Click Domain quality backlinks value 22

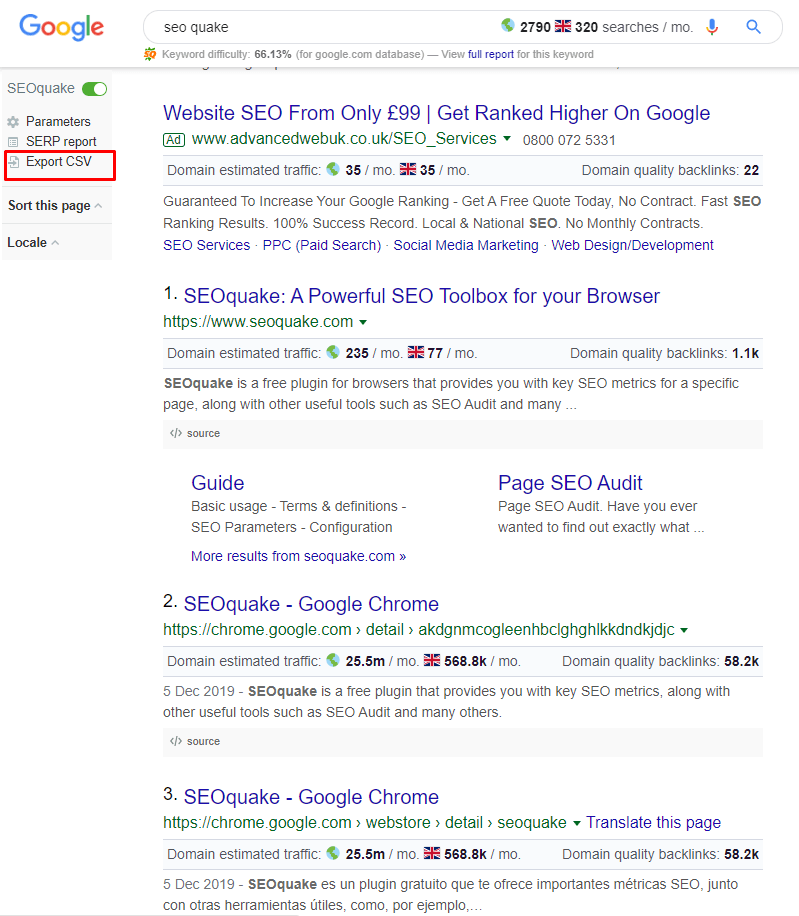click(751, 170)
